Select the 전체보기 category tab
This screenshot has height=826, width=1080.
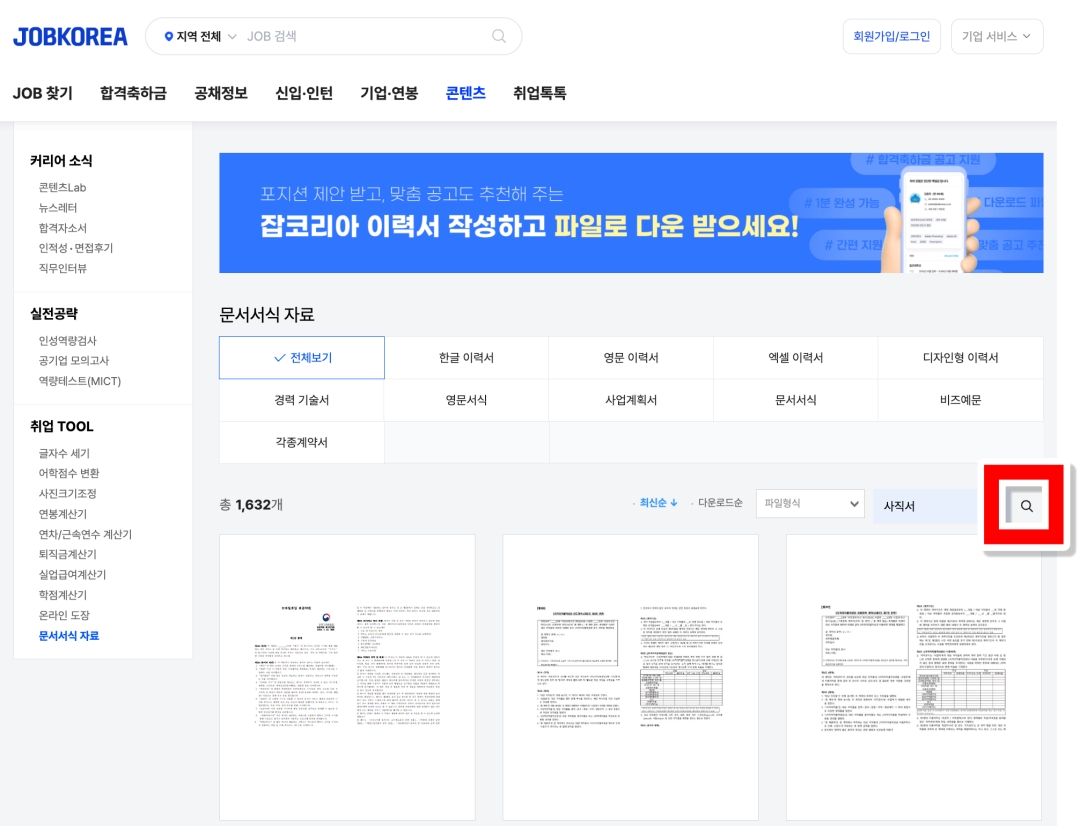(x=302, y=358)
